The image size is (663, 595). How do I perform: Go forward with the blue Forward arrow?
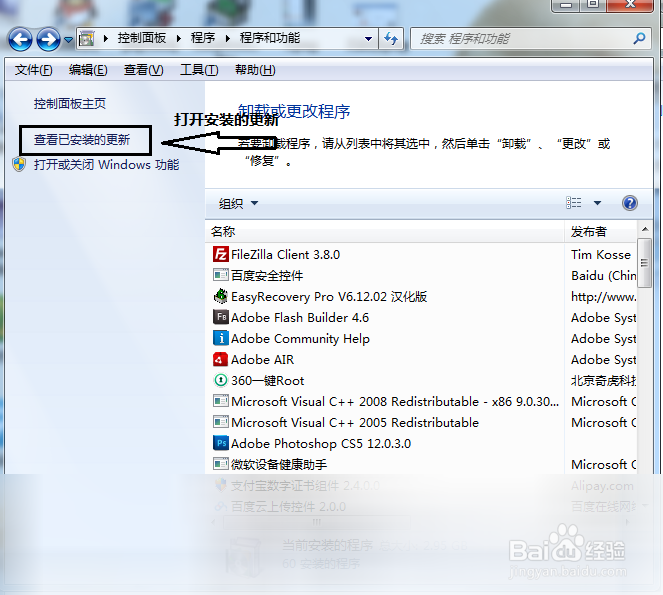(48, 39)
